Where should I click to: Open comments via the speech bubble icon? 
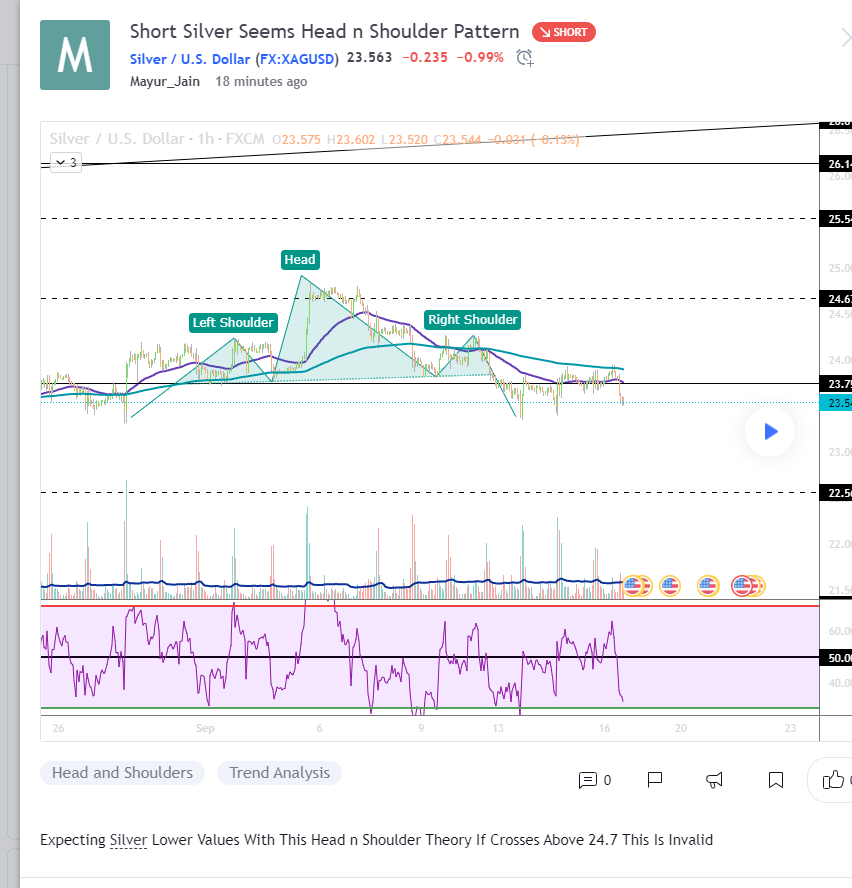[x=587, y=780]
